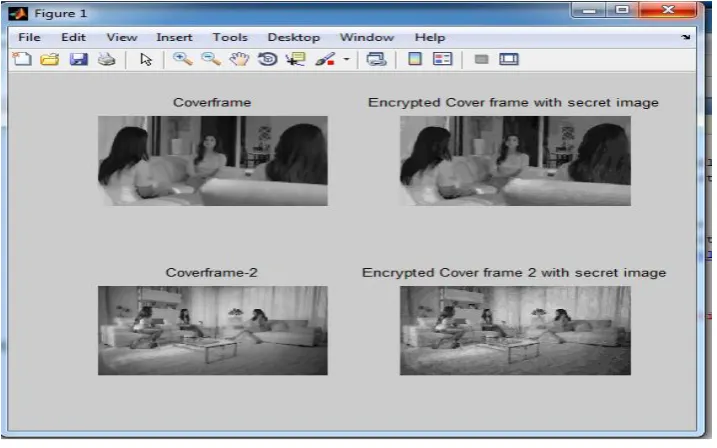
Task: Open the View menu
Action: (122, 37)
